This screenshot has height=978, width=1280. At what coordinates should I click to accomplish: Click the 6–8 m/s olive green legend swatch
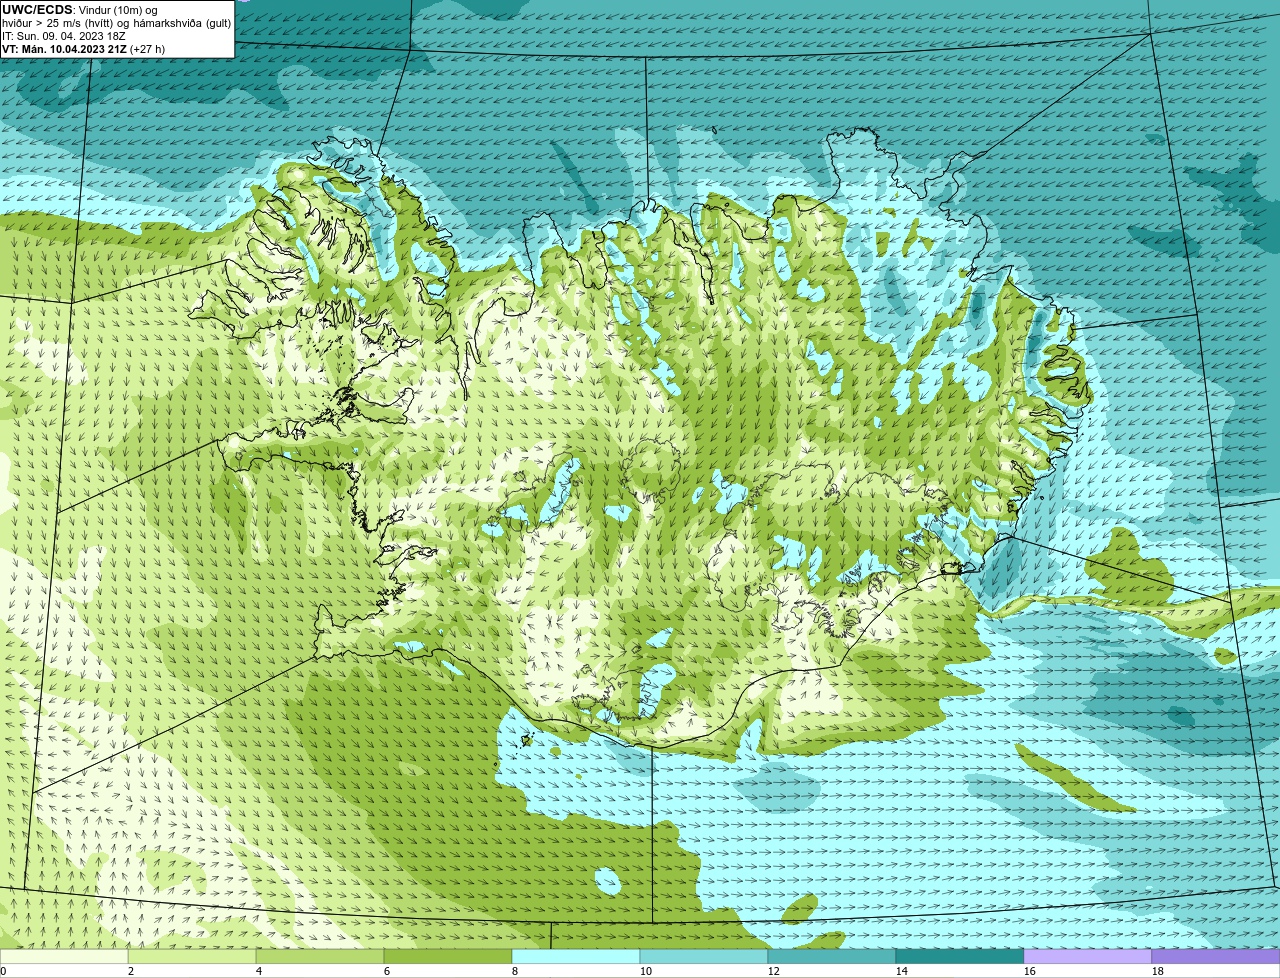pos(448,956)
